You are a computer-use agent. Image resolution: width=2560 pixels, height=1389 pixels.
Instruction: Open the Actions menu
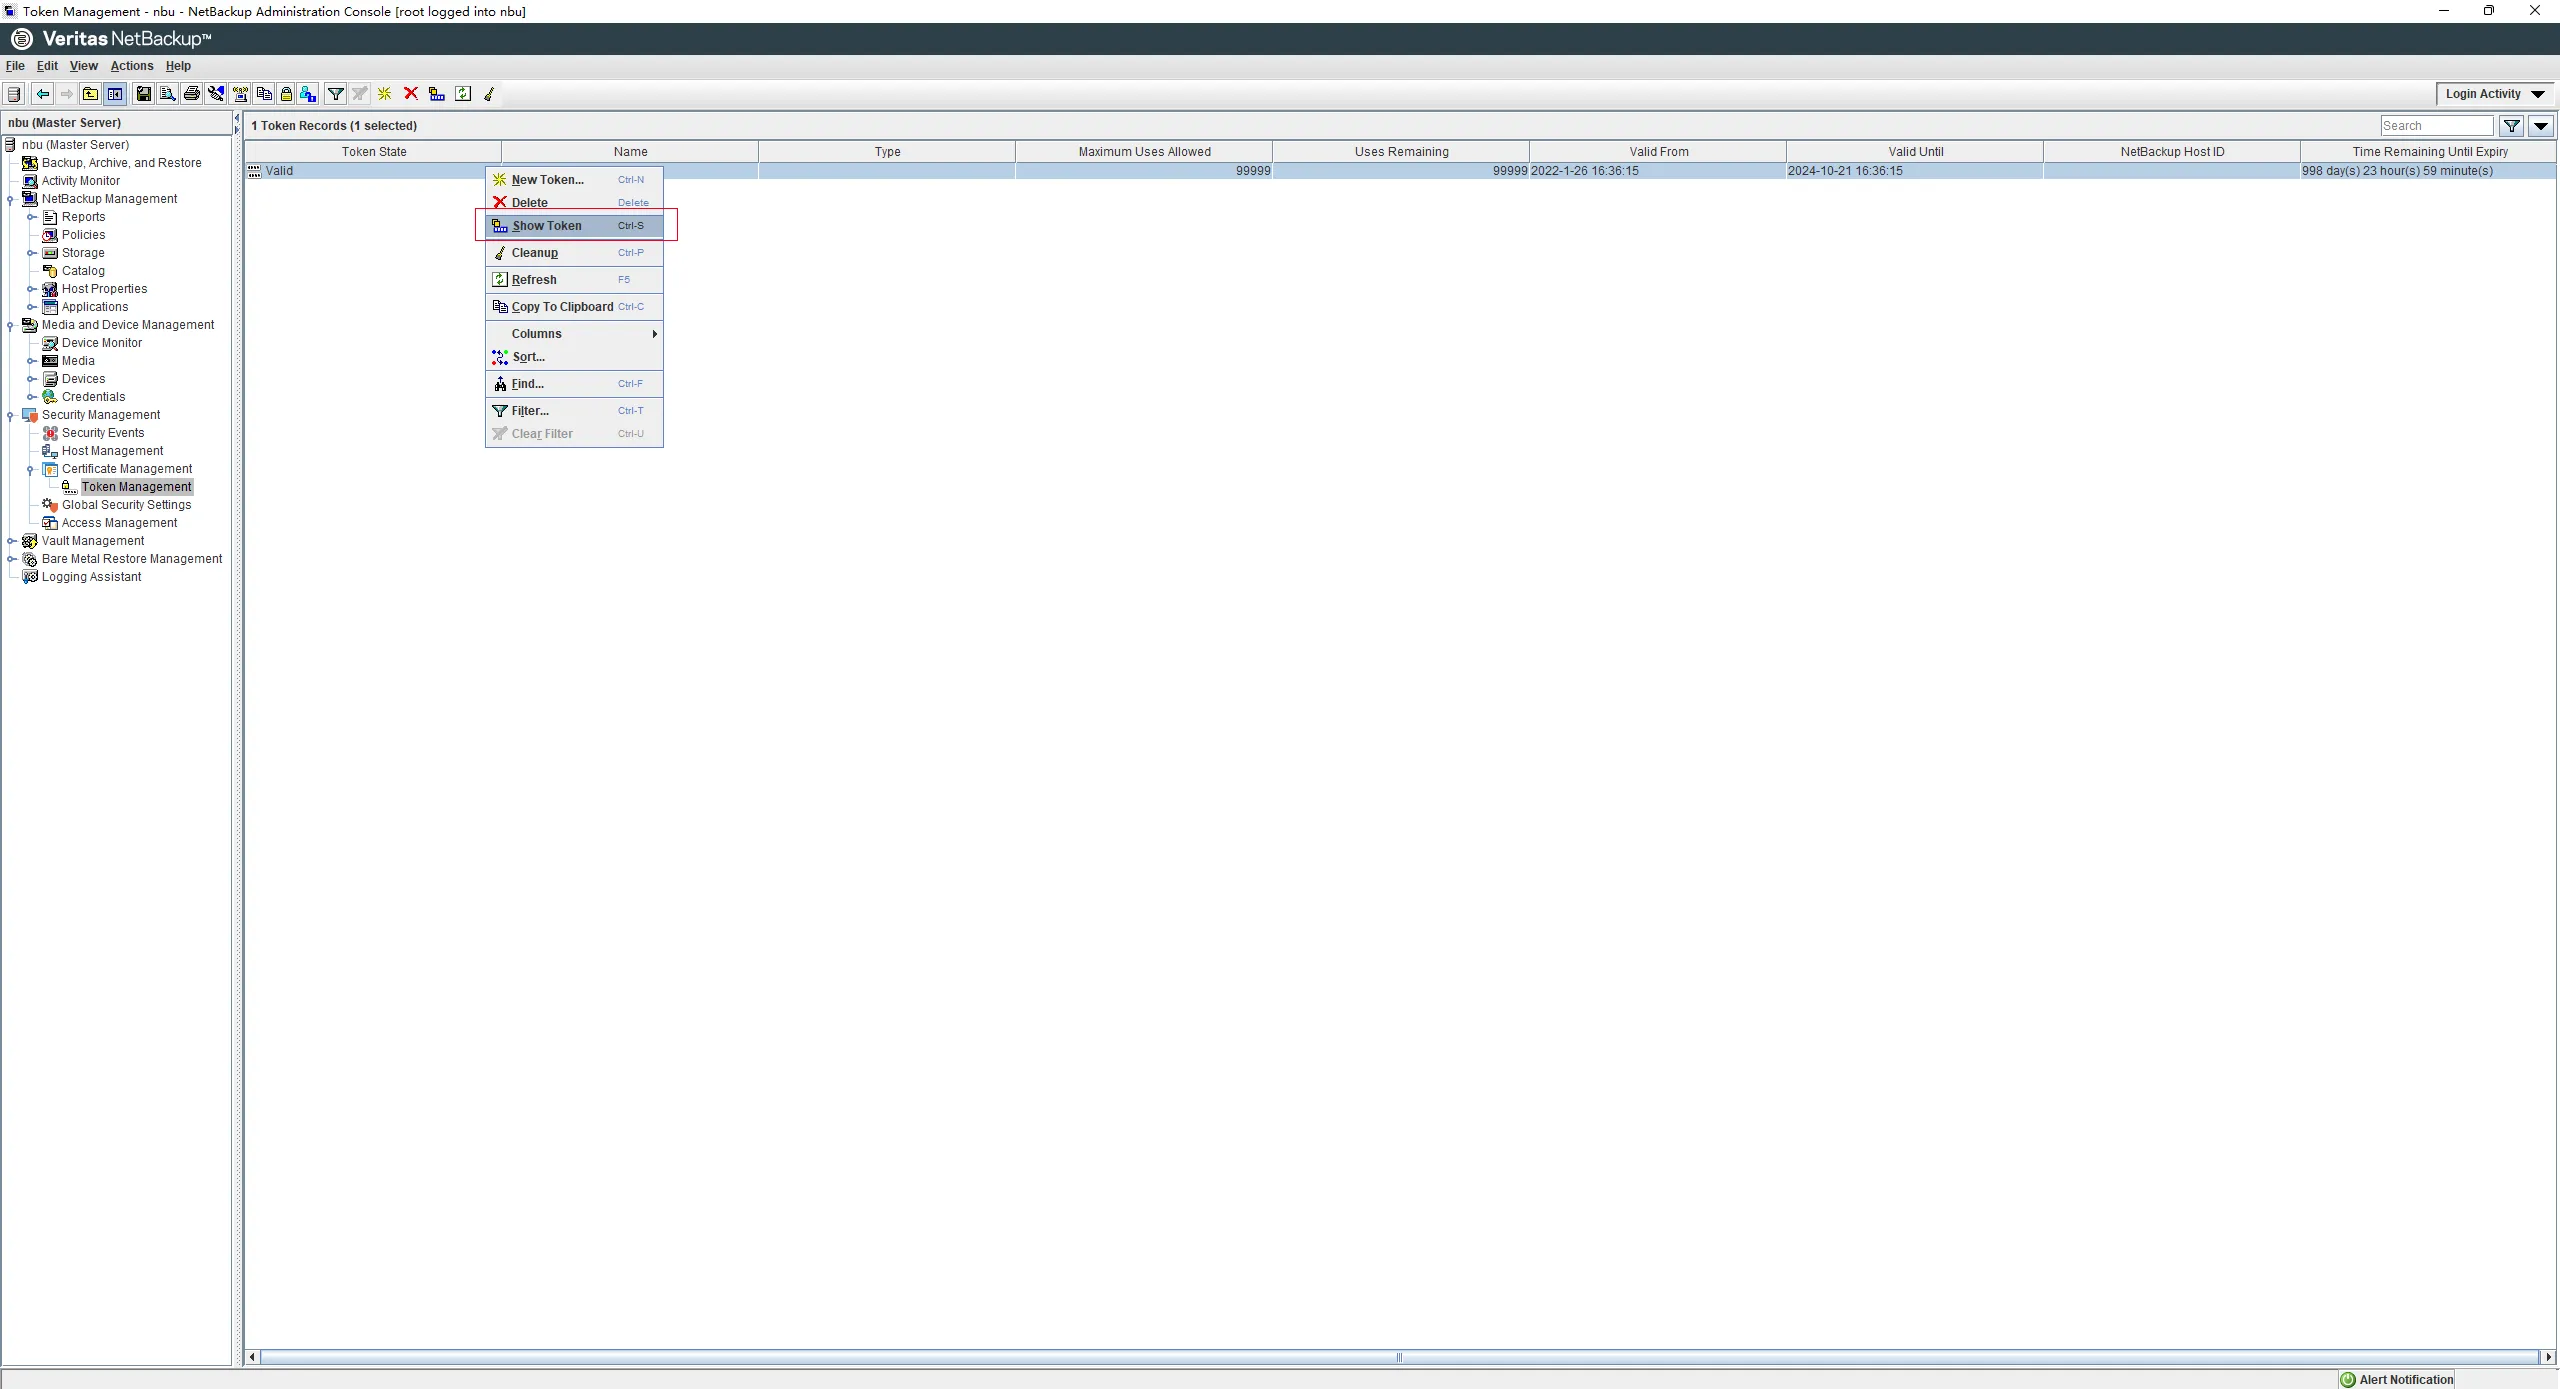131,65
